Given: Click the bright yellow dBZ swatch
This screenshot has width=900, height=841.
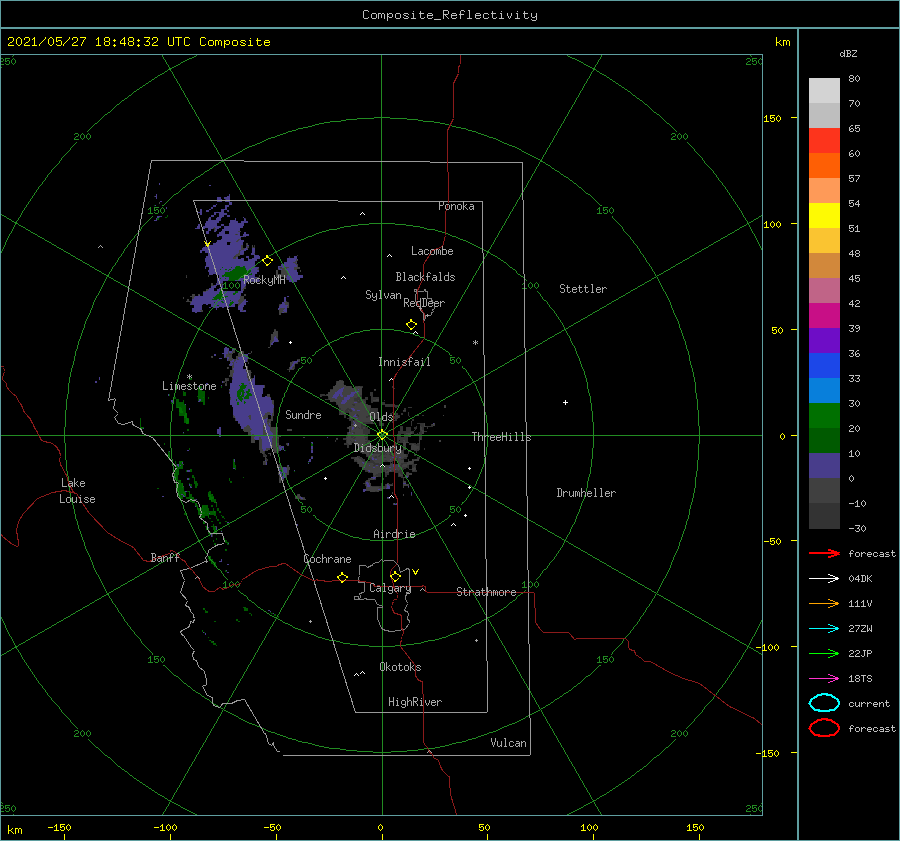Looking at the screenshot, I should tap(824, 216).
